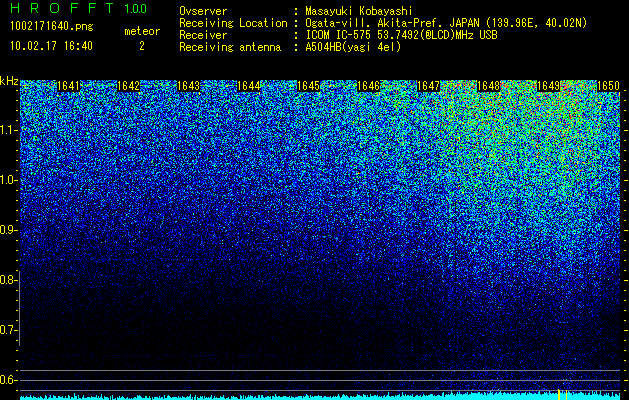Screen dimensions: 629x400
Task: Click time marker 1649
Action: pos(548,86)
